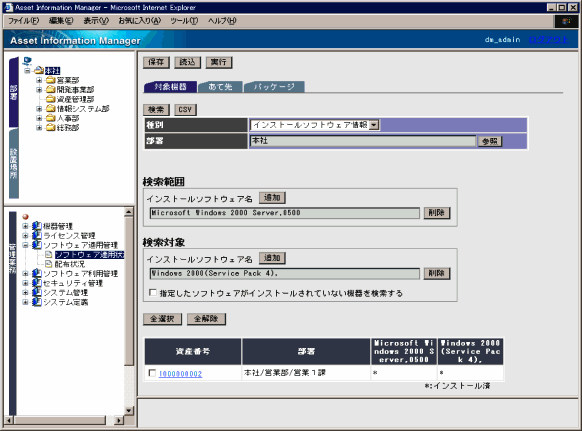582x431 pixels.
Task: Click the 保存 button
Action: point(156,62)
